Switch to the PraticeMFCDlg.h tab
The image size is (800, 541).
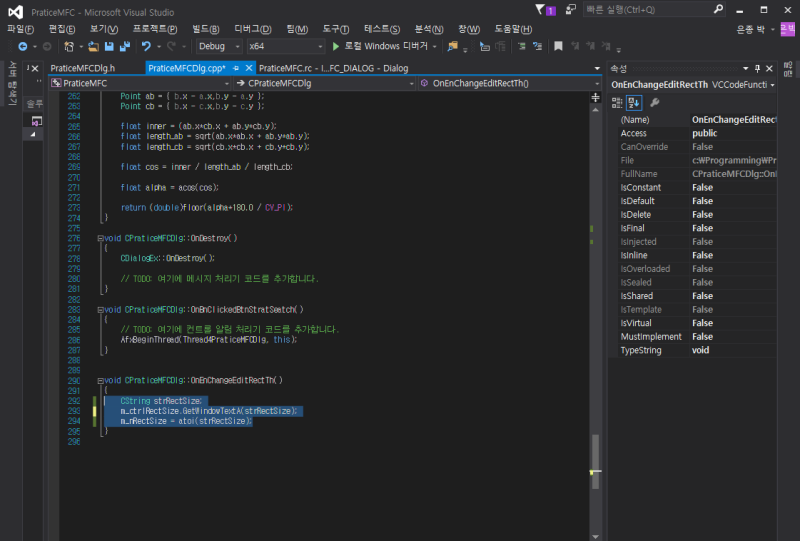tap(83, 68)
